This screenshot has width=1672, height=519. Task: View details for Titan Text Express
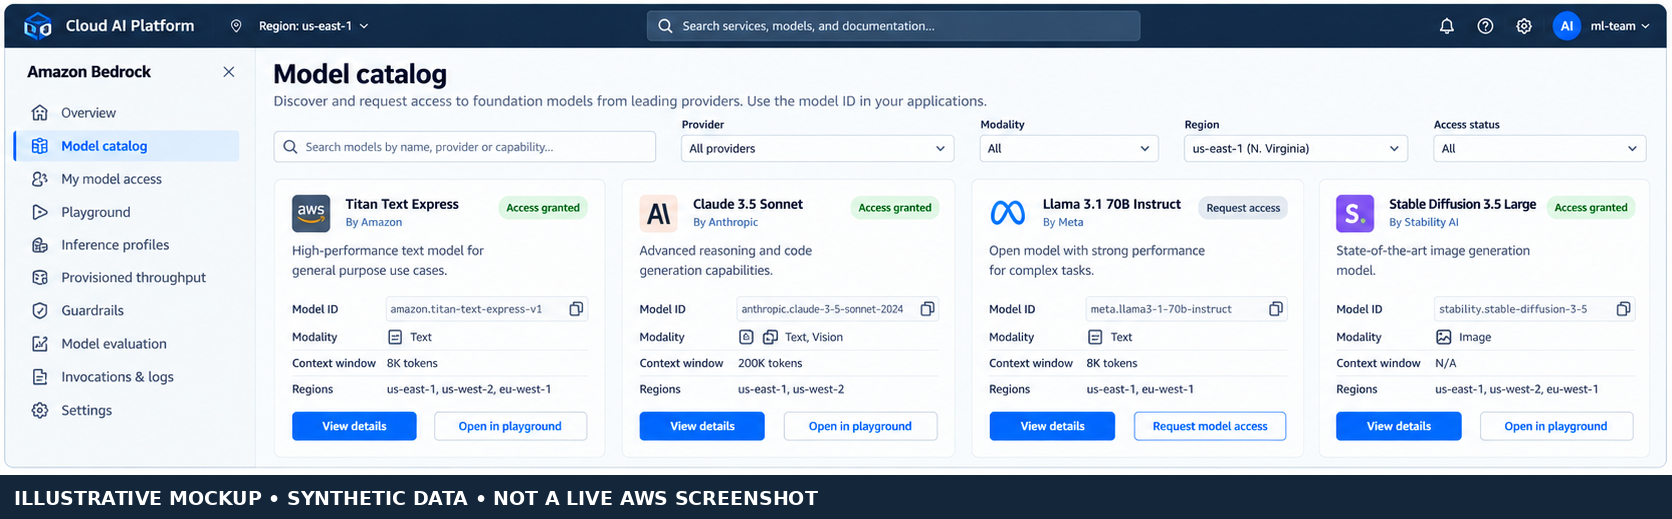pos(354,426)
